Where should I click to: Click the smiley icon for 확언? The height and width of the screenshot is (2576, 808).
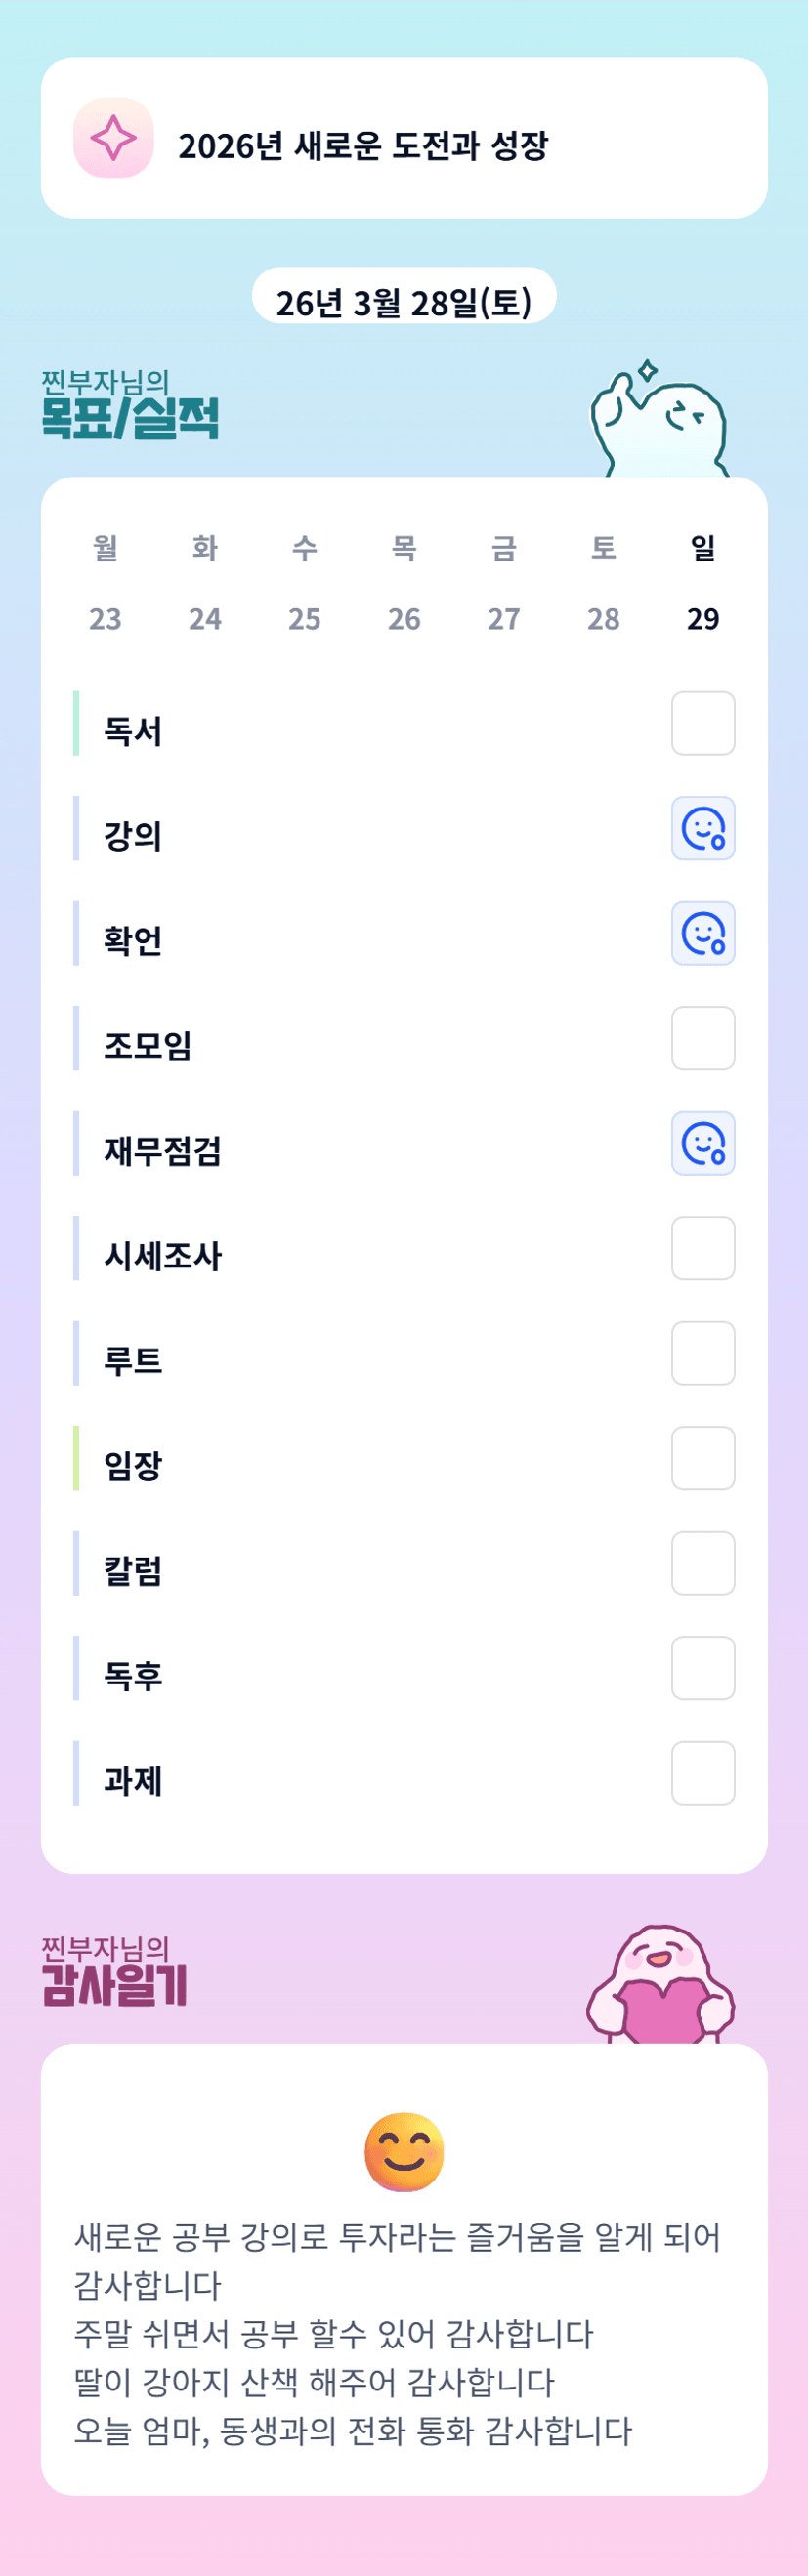click(x=703, y=933)
